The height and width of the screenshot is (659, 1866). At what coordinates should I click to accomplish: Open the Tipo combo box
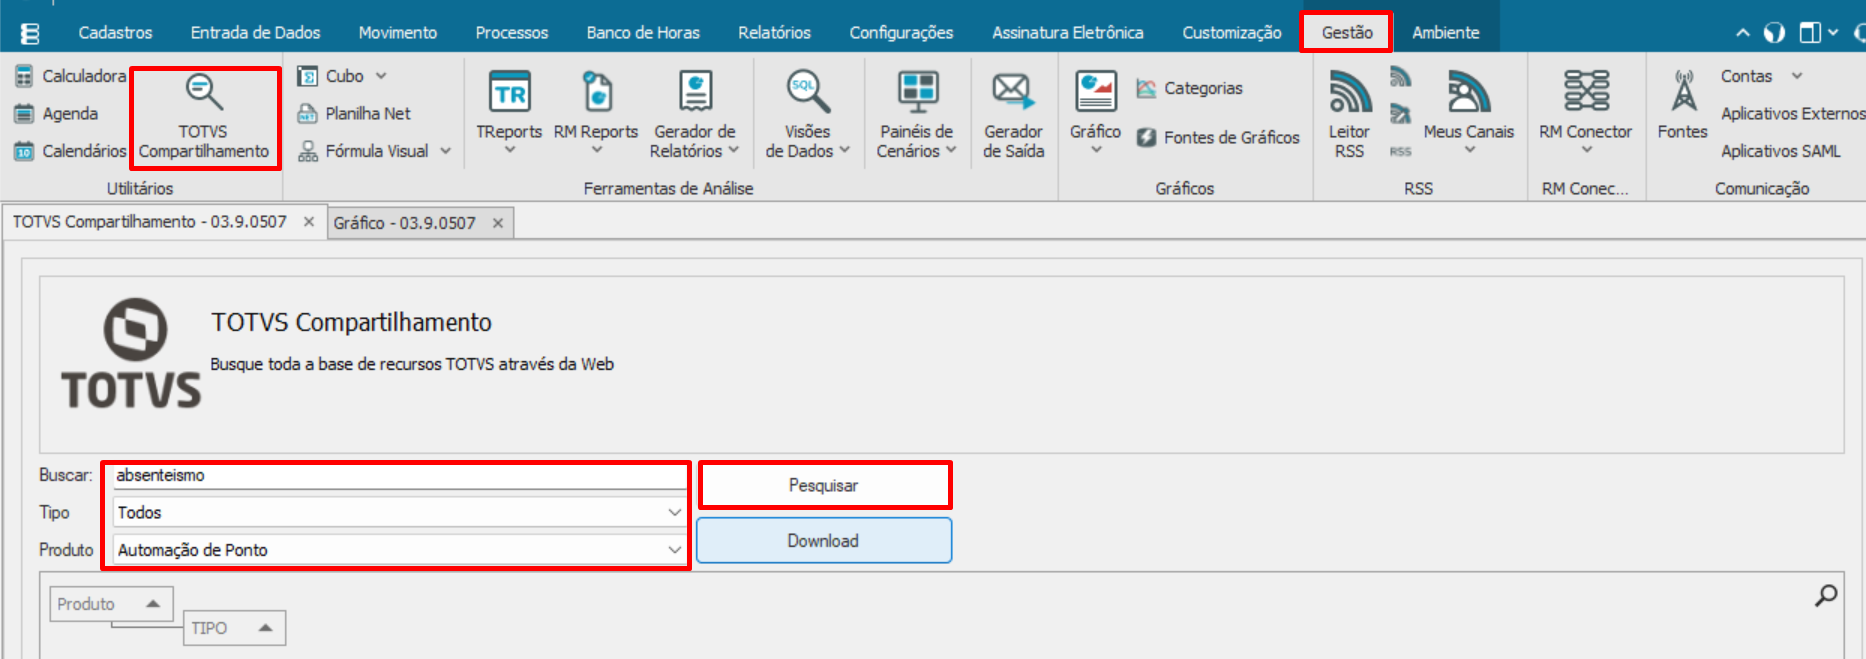(399, 512)
